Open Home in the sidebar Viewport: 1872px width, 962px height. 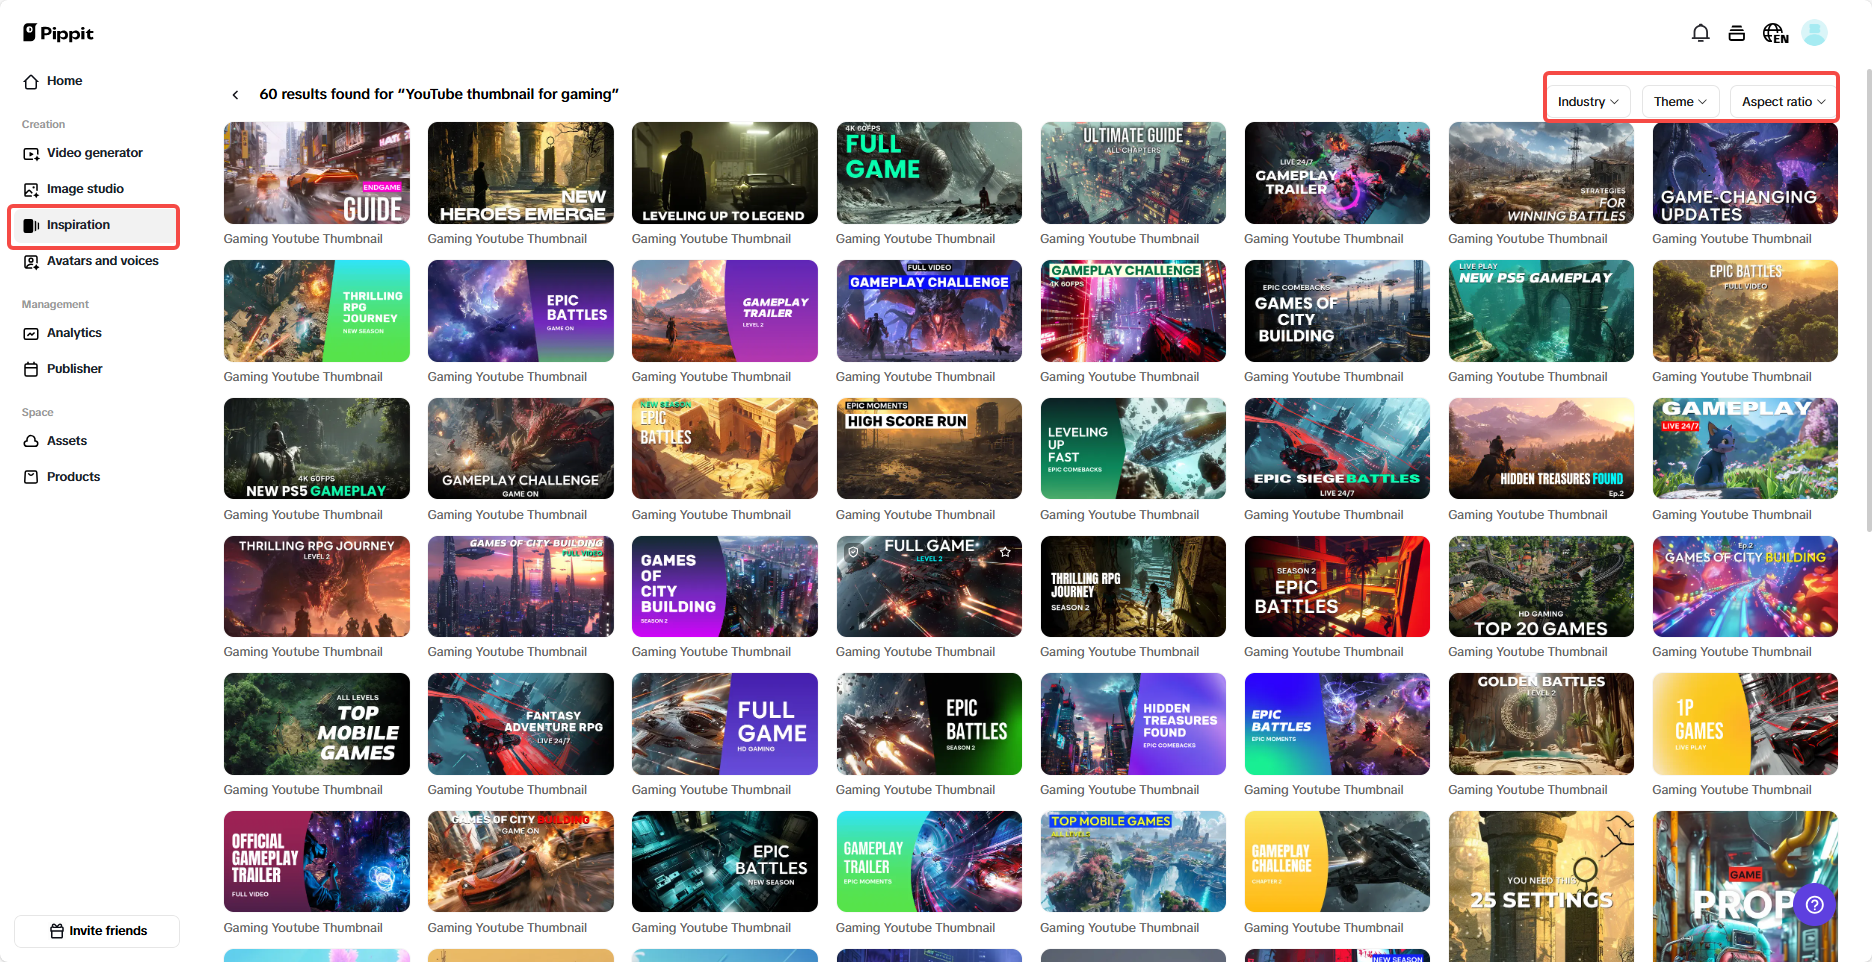click(94, 82)
